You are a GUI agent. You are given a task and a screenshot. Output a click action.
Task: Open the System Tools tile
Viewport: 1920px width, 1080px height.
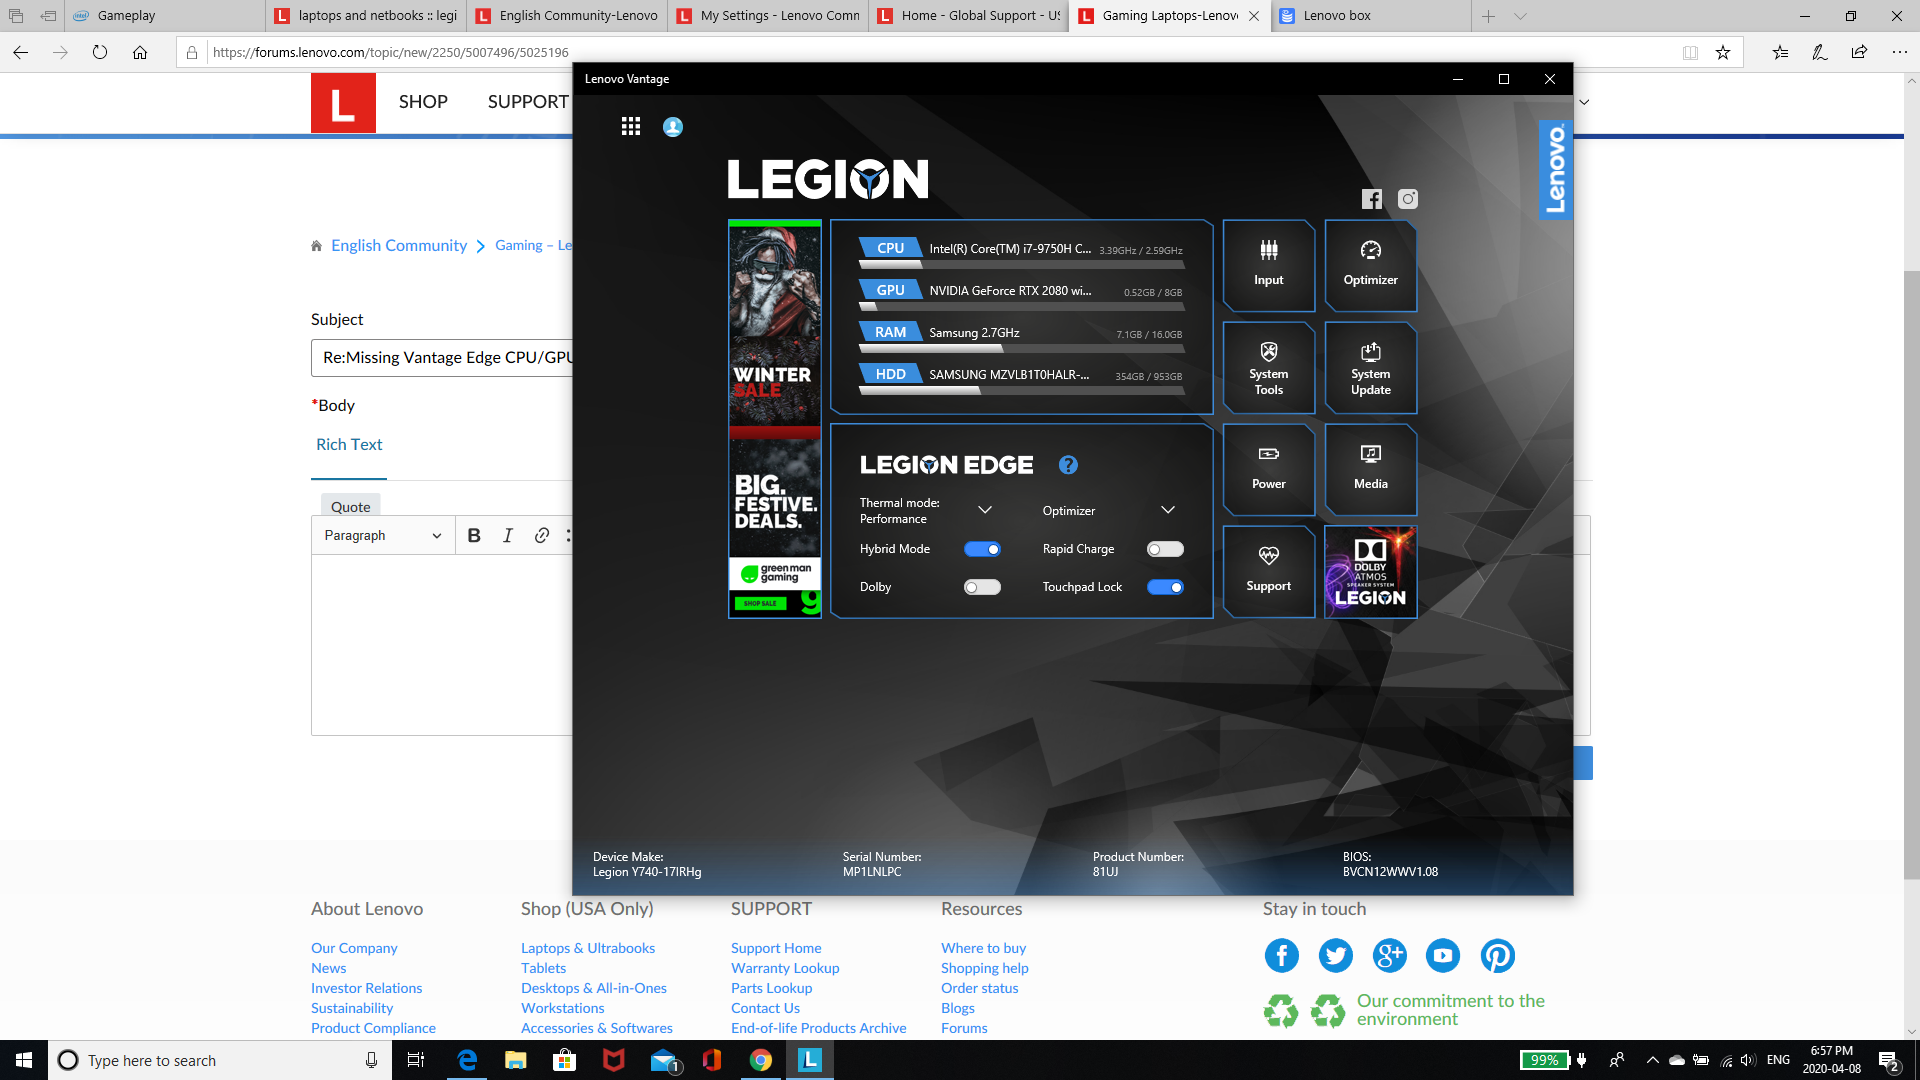pyautogui.click(x=1268, y=368)
